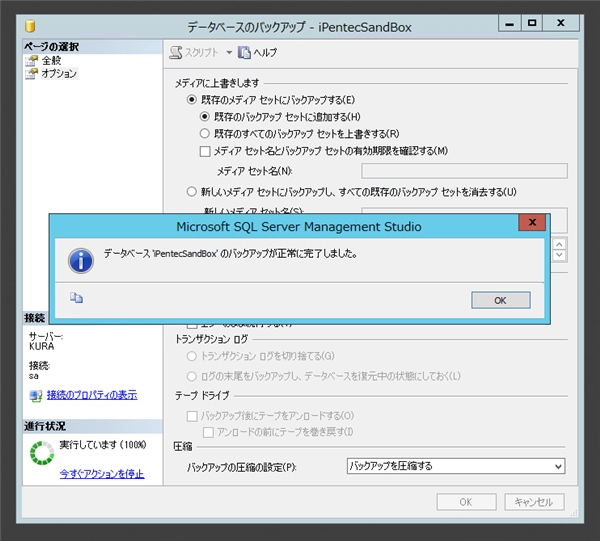
Task: Open 接続のプロパティの表示 link
Action: tap(92, 395)
